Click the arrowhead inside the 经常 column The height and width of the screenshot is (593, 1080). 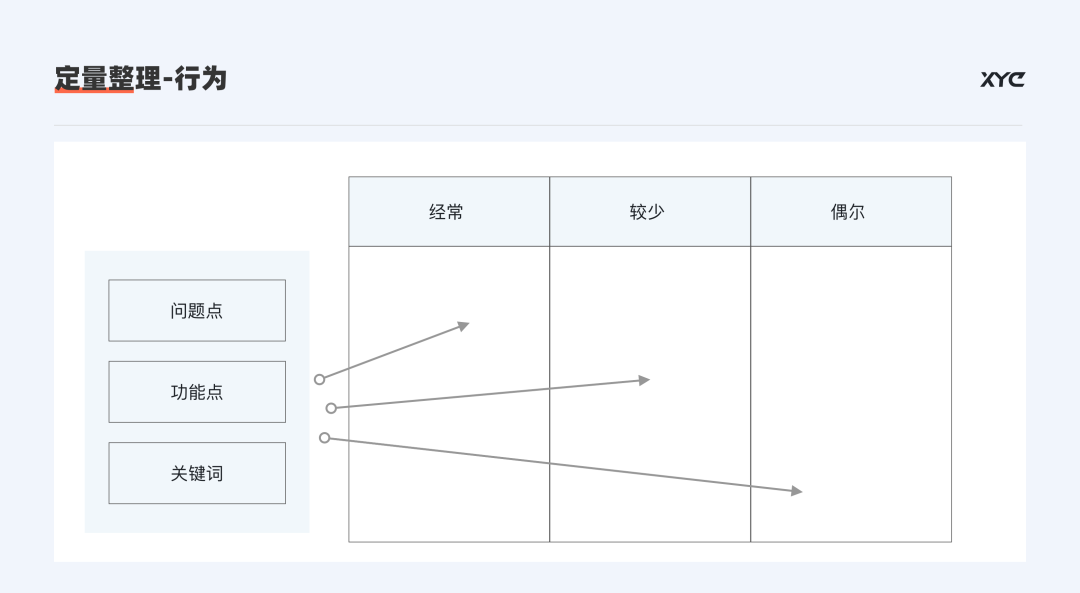click(463, 325)
